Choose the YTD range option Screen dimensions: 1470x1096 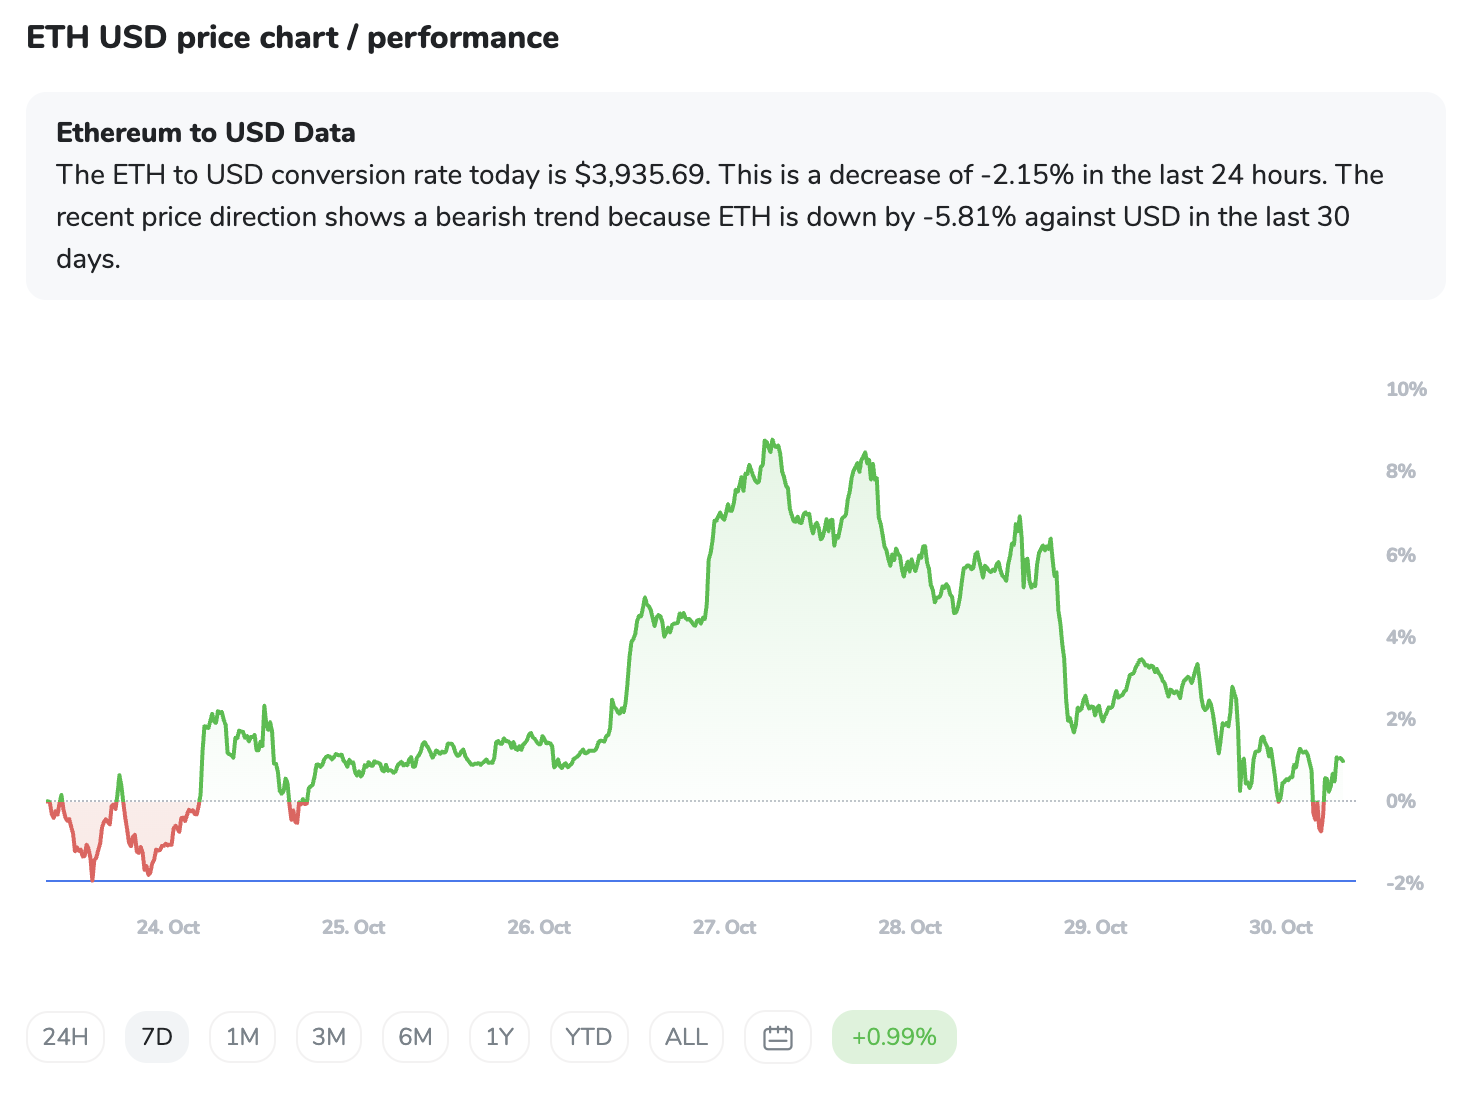(588, 1037)
